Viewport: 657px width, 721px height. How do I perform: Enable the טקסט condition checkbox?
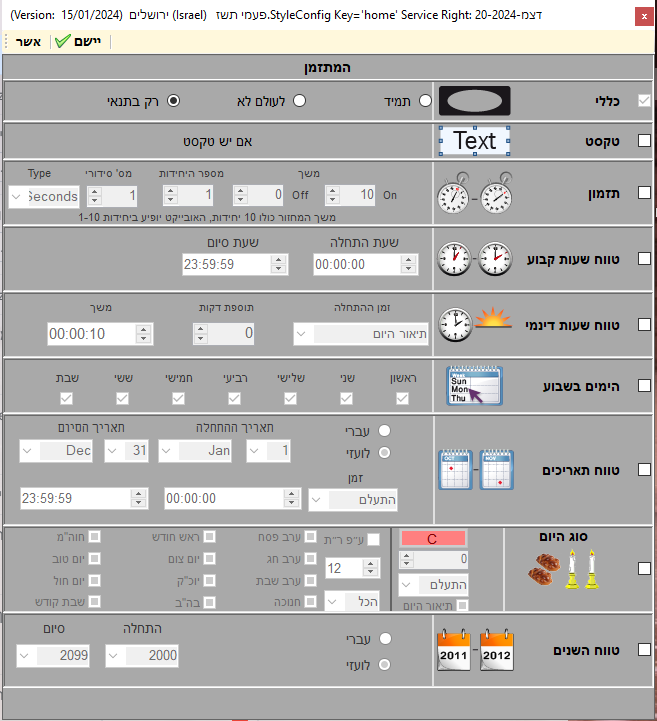tap(644, 141)
